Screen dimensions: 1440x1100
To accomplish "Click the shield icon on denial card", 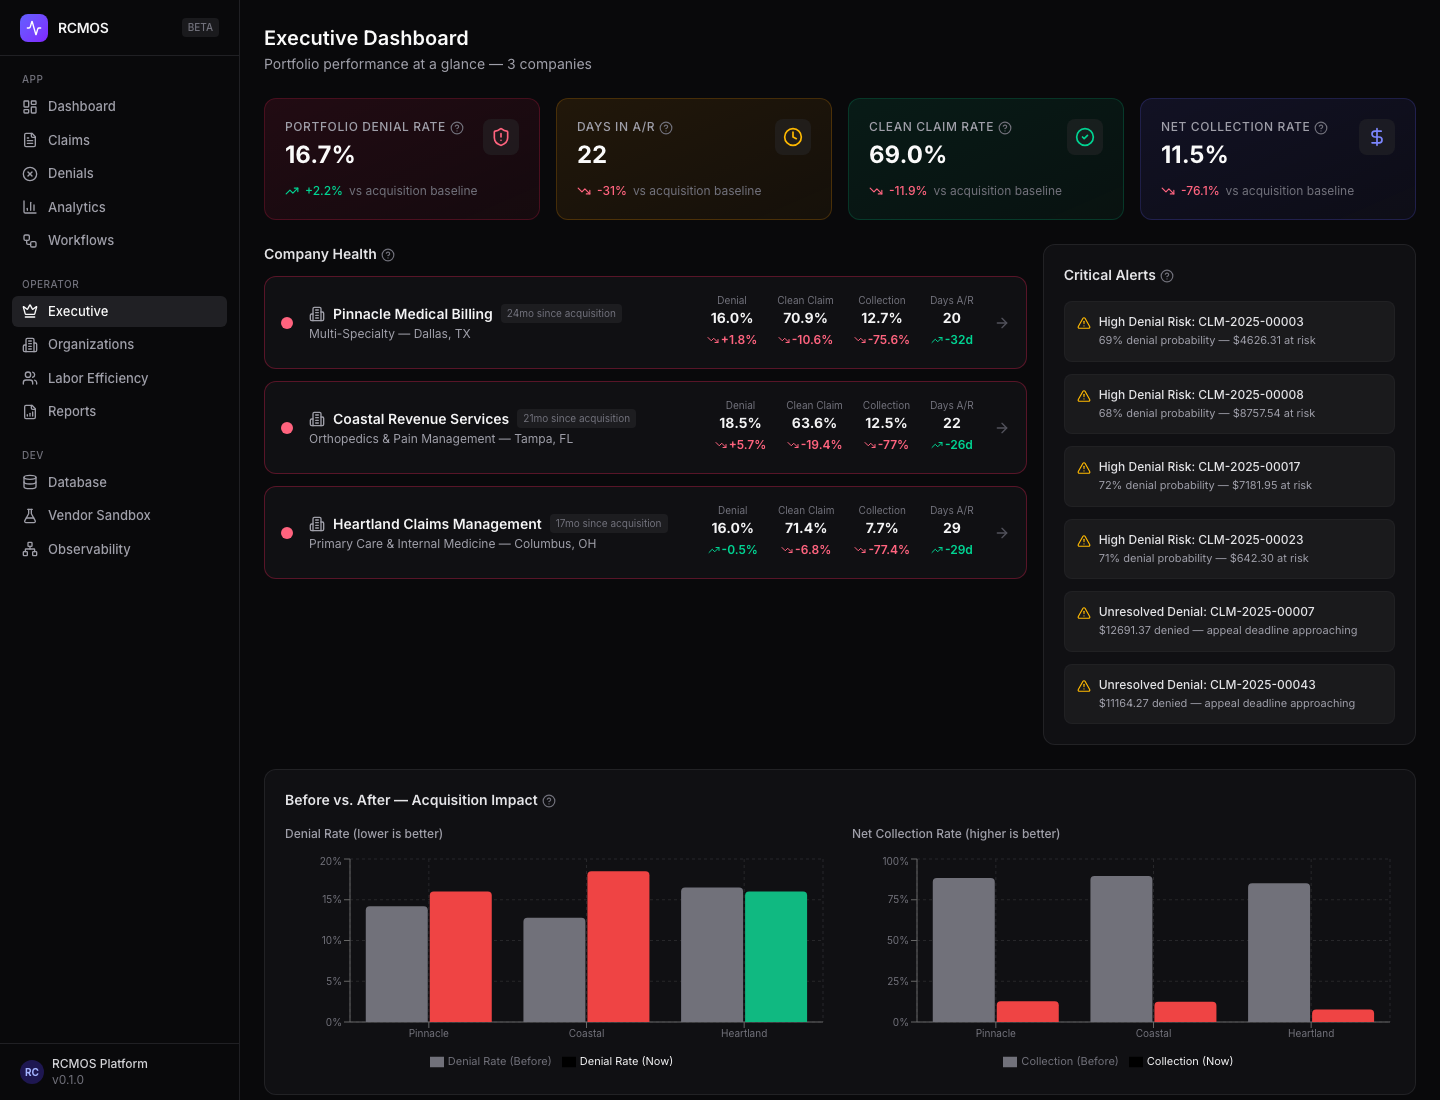I will coord(501,137).
